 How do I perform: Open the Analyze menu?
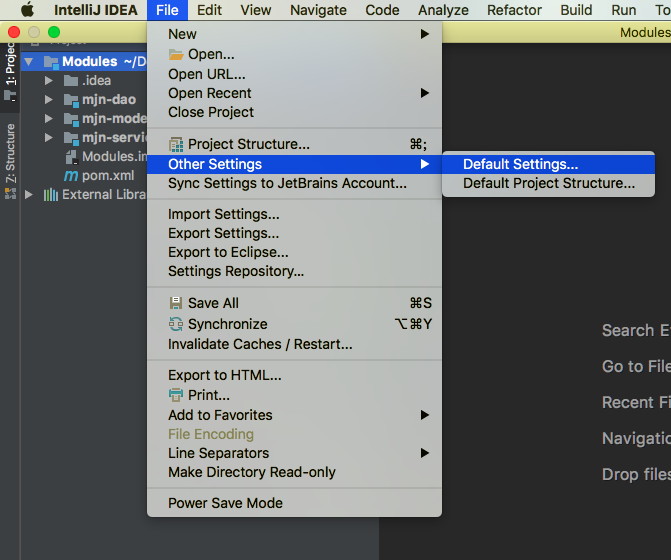coord(443,10)
